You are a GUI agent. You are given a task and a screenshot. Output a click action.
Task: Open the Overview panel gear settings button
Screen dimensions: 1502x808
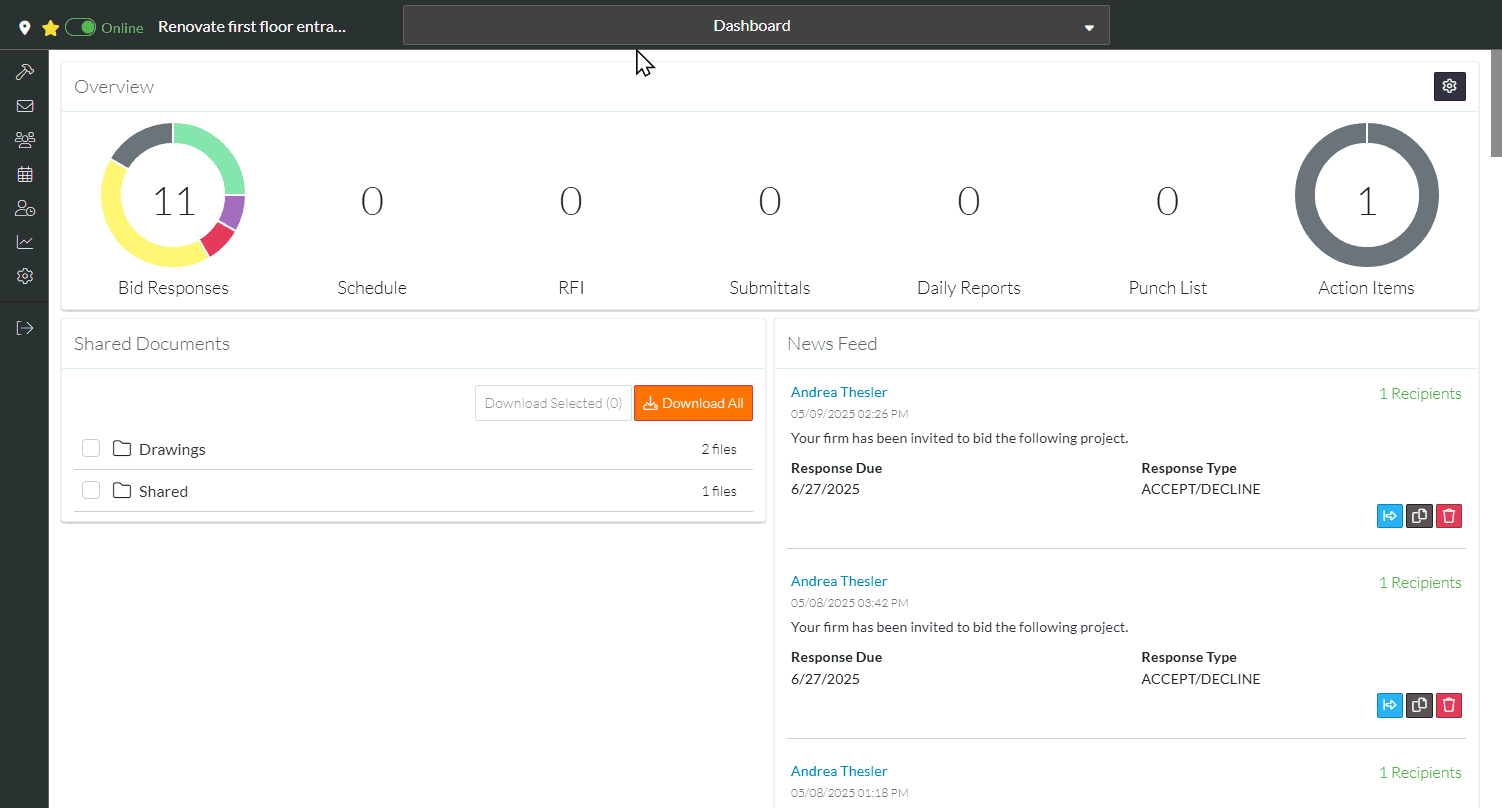[1449, 86]
